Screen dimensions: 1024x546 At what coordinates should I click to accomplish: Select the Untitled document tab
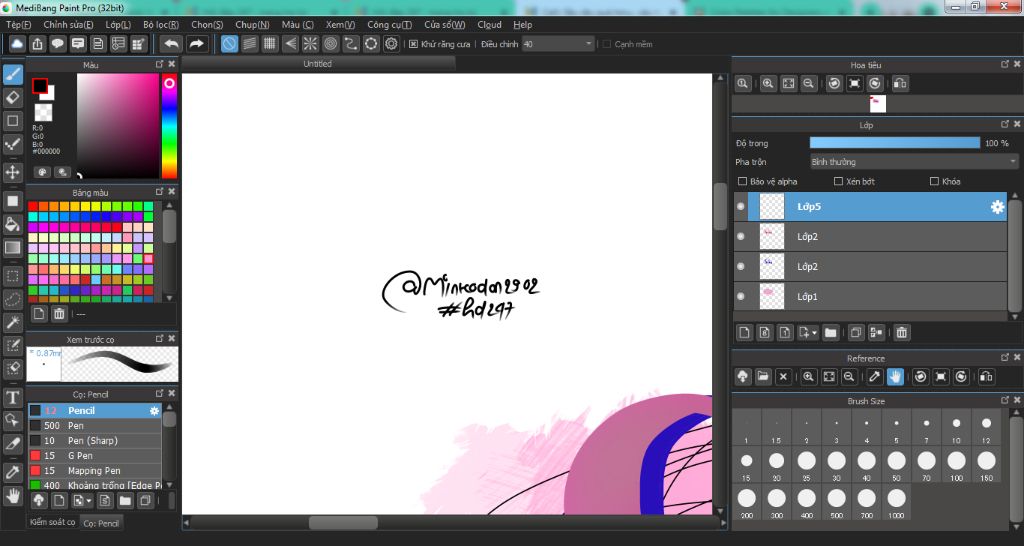tap(317, 64)
